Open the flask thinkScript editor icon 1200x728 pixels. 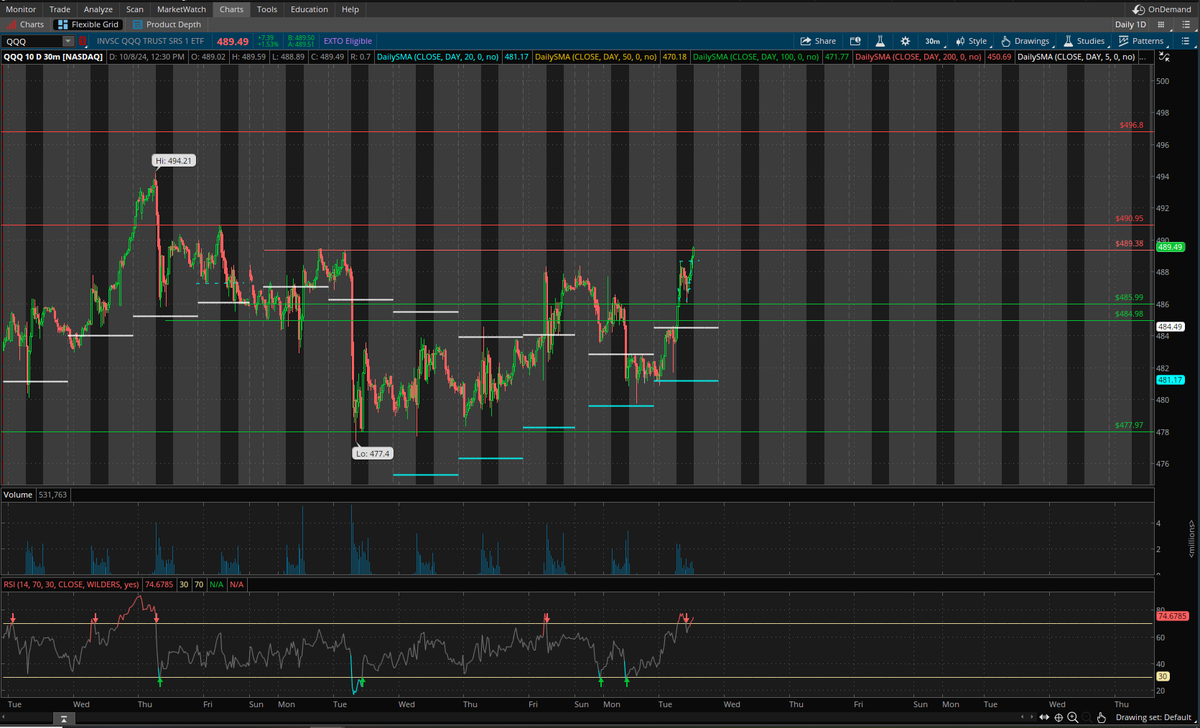pos(880,41)
